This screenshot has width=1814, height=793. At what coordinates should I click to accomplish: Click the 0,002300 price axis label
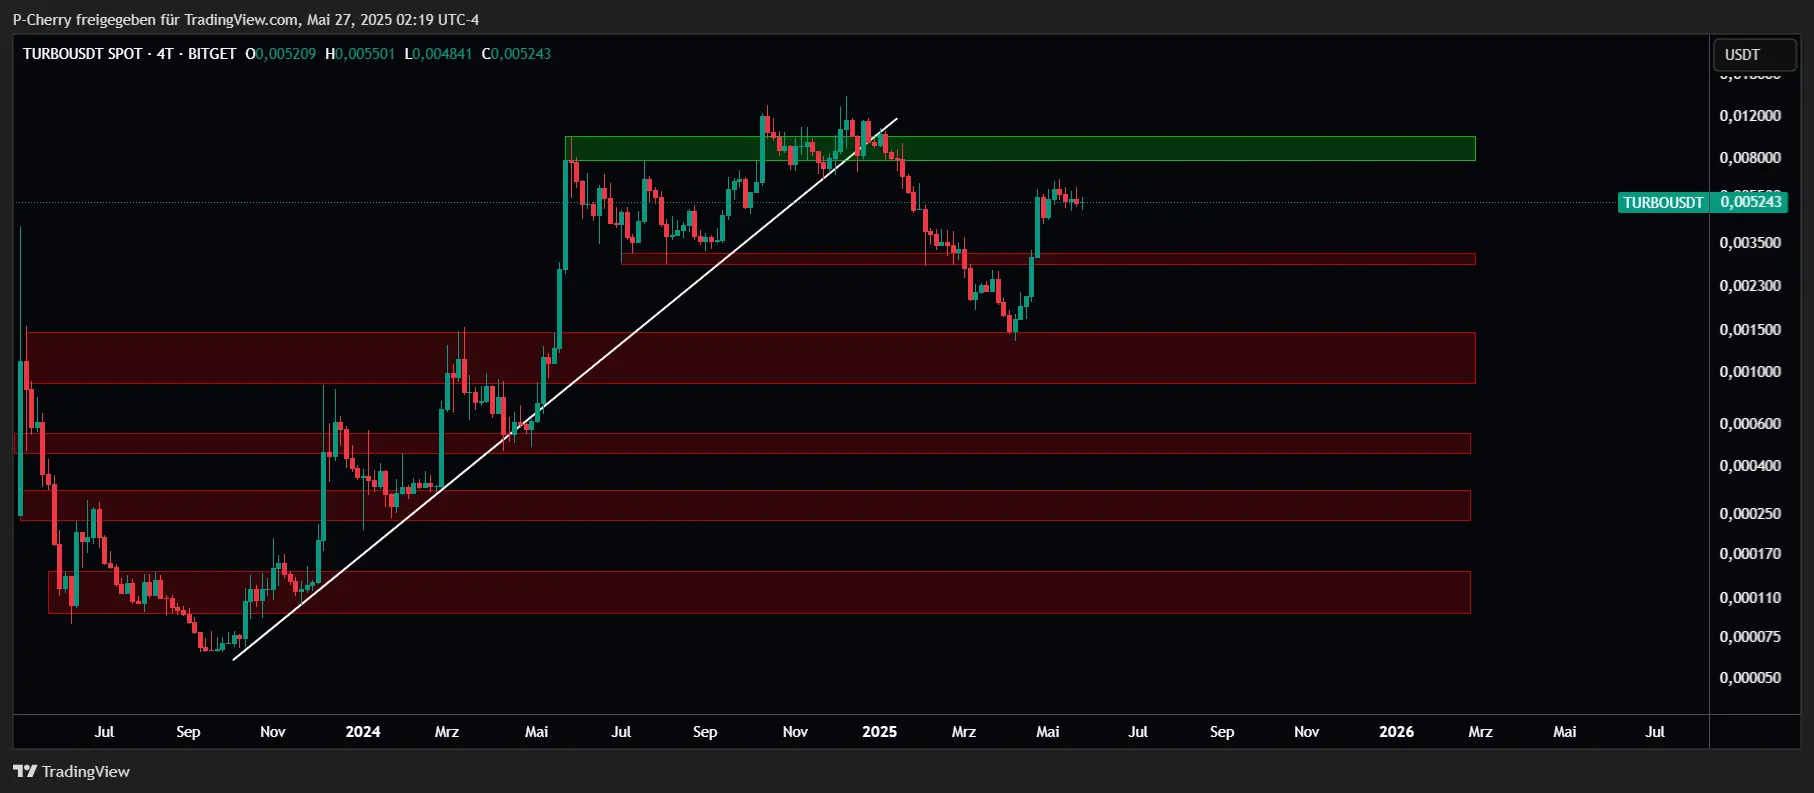pos(1750,286)
